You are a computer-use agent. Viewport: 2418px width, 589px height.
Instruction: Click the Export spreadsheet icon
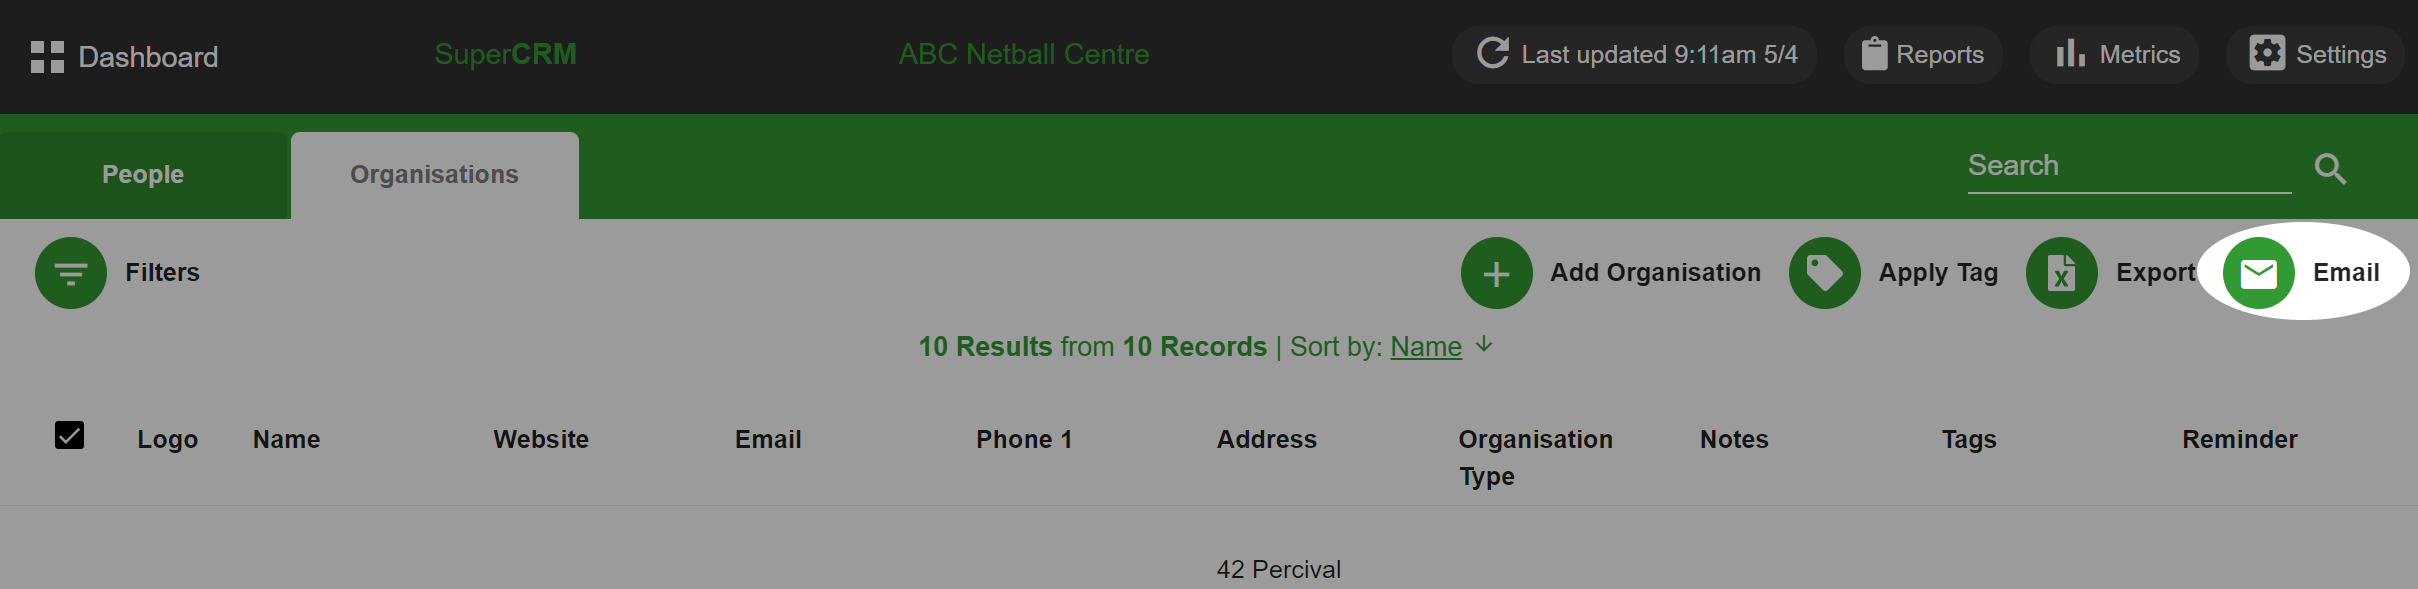tap(2061, 273)
